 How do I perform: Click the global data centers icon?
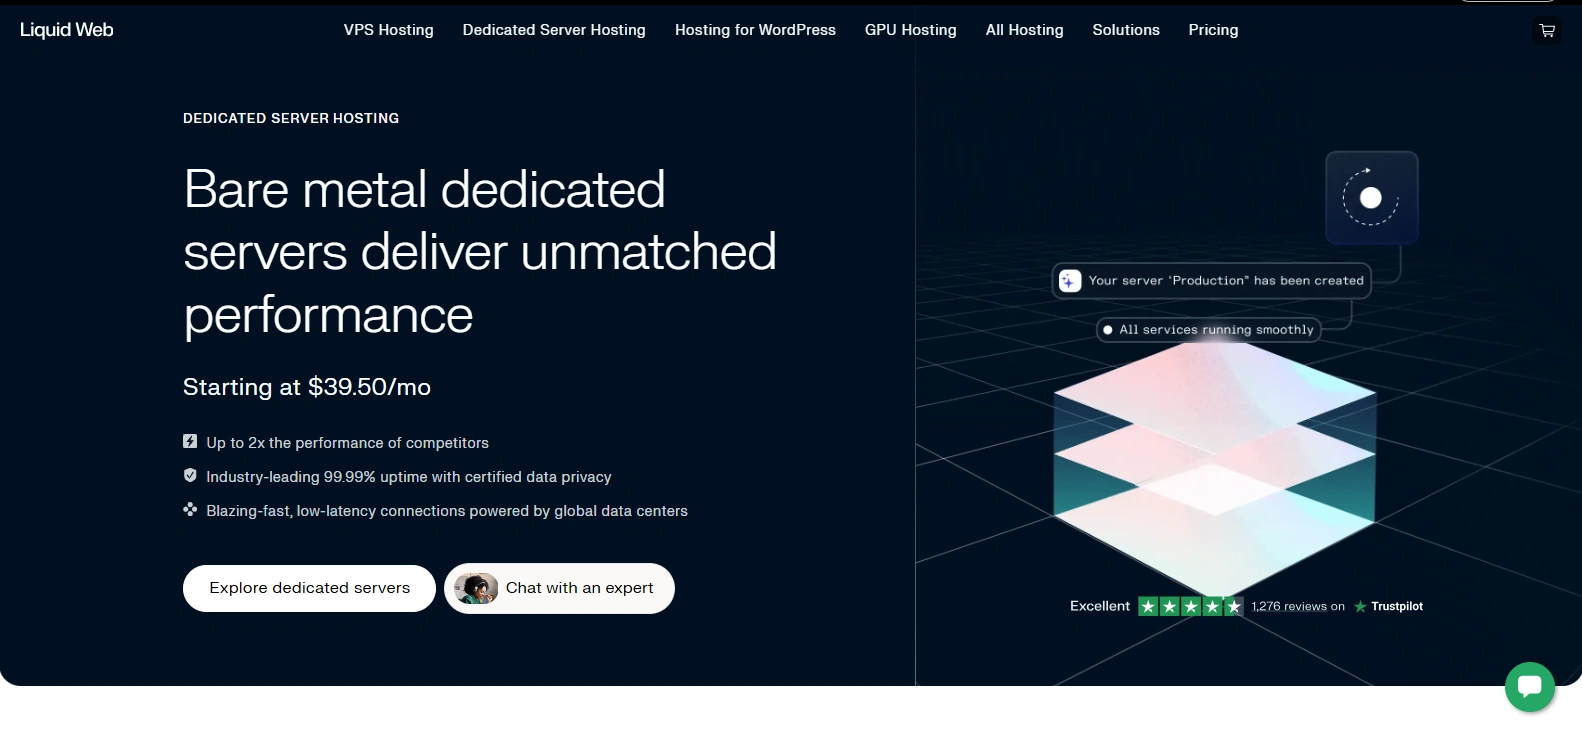click(x=190, y=509)
